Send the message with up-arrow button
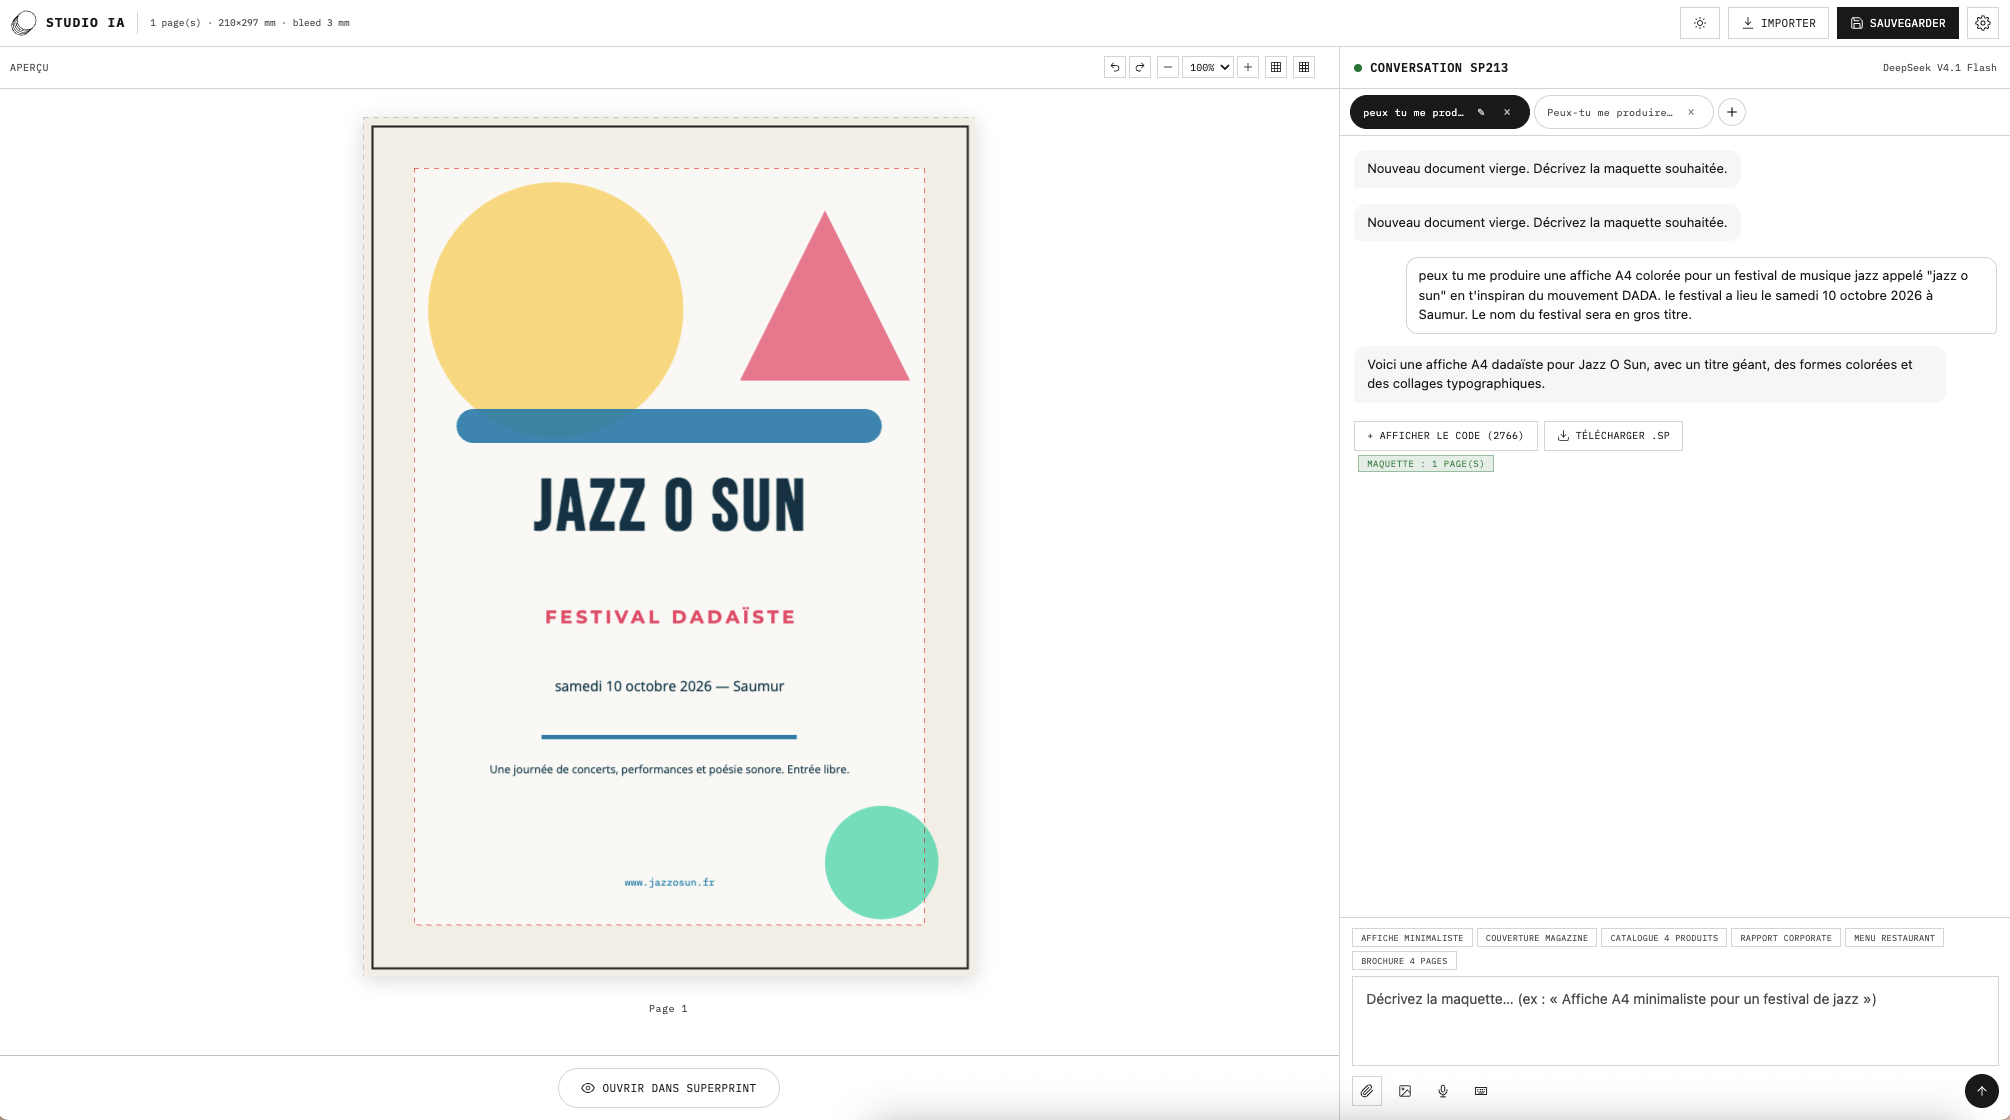The height and width of the screenshot is (1120, 2010). click(1982, 1091)
